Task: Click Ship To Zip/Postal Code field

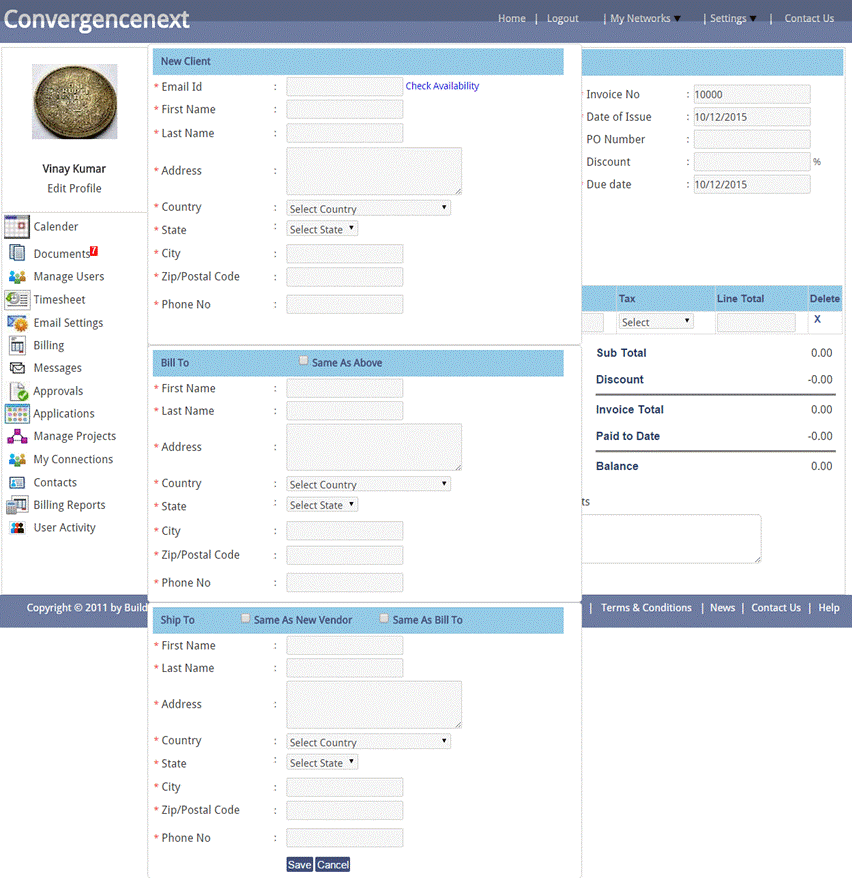Action: (345, 810)
